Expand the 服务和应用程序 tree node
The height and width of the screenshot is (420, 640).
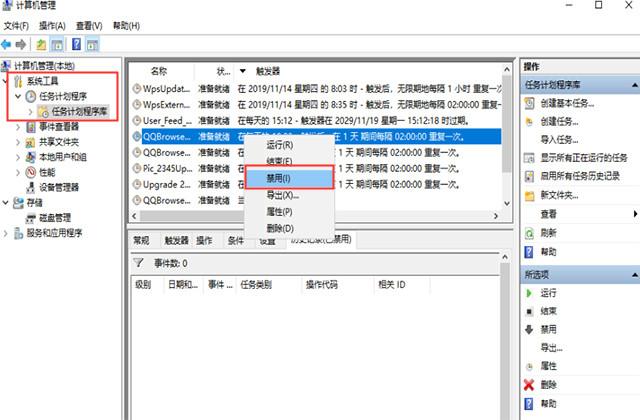pos(5,233)
